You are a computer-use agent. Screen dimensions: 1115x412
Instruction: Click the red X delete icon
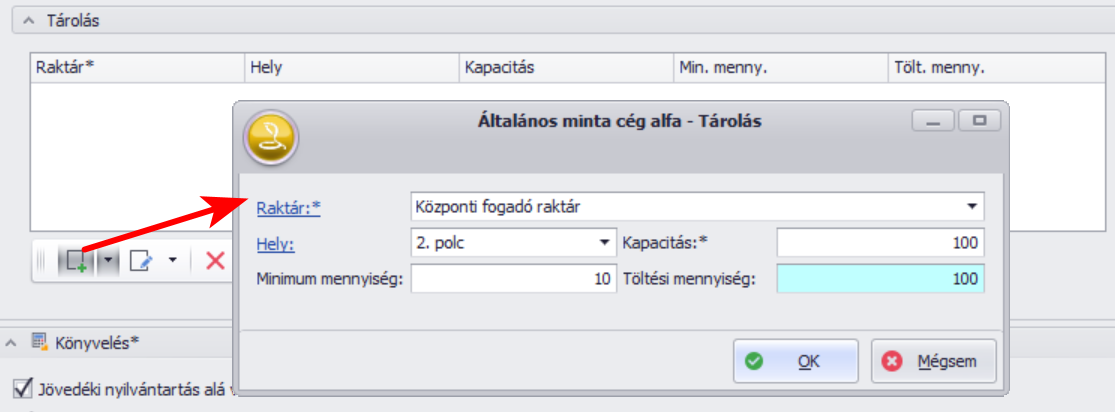(215, 261)
